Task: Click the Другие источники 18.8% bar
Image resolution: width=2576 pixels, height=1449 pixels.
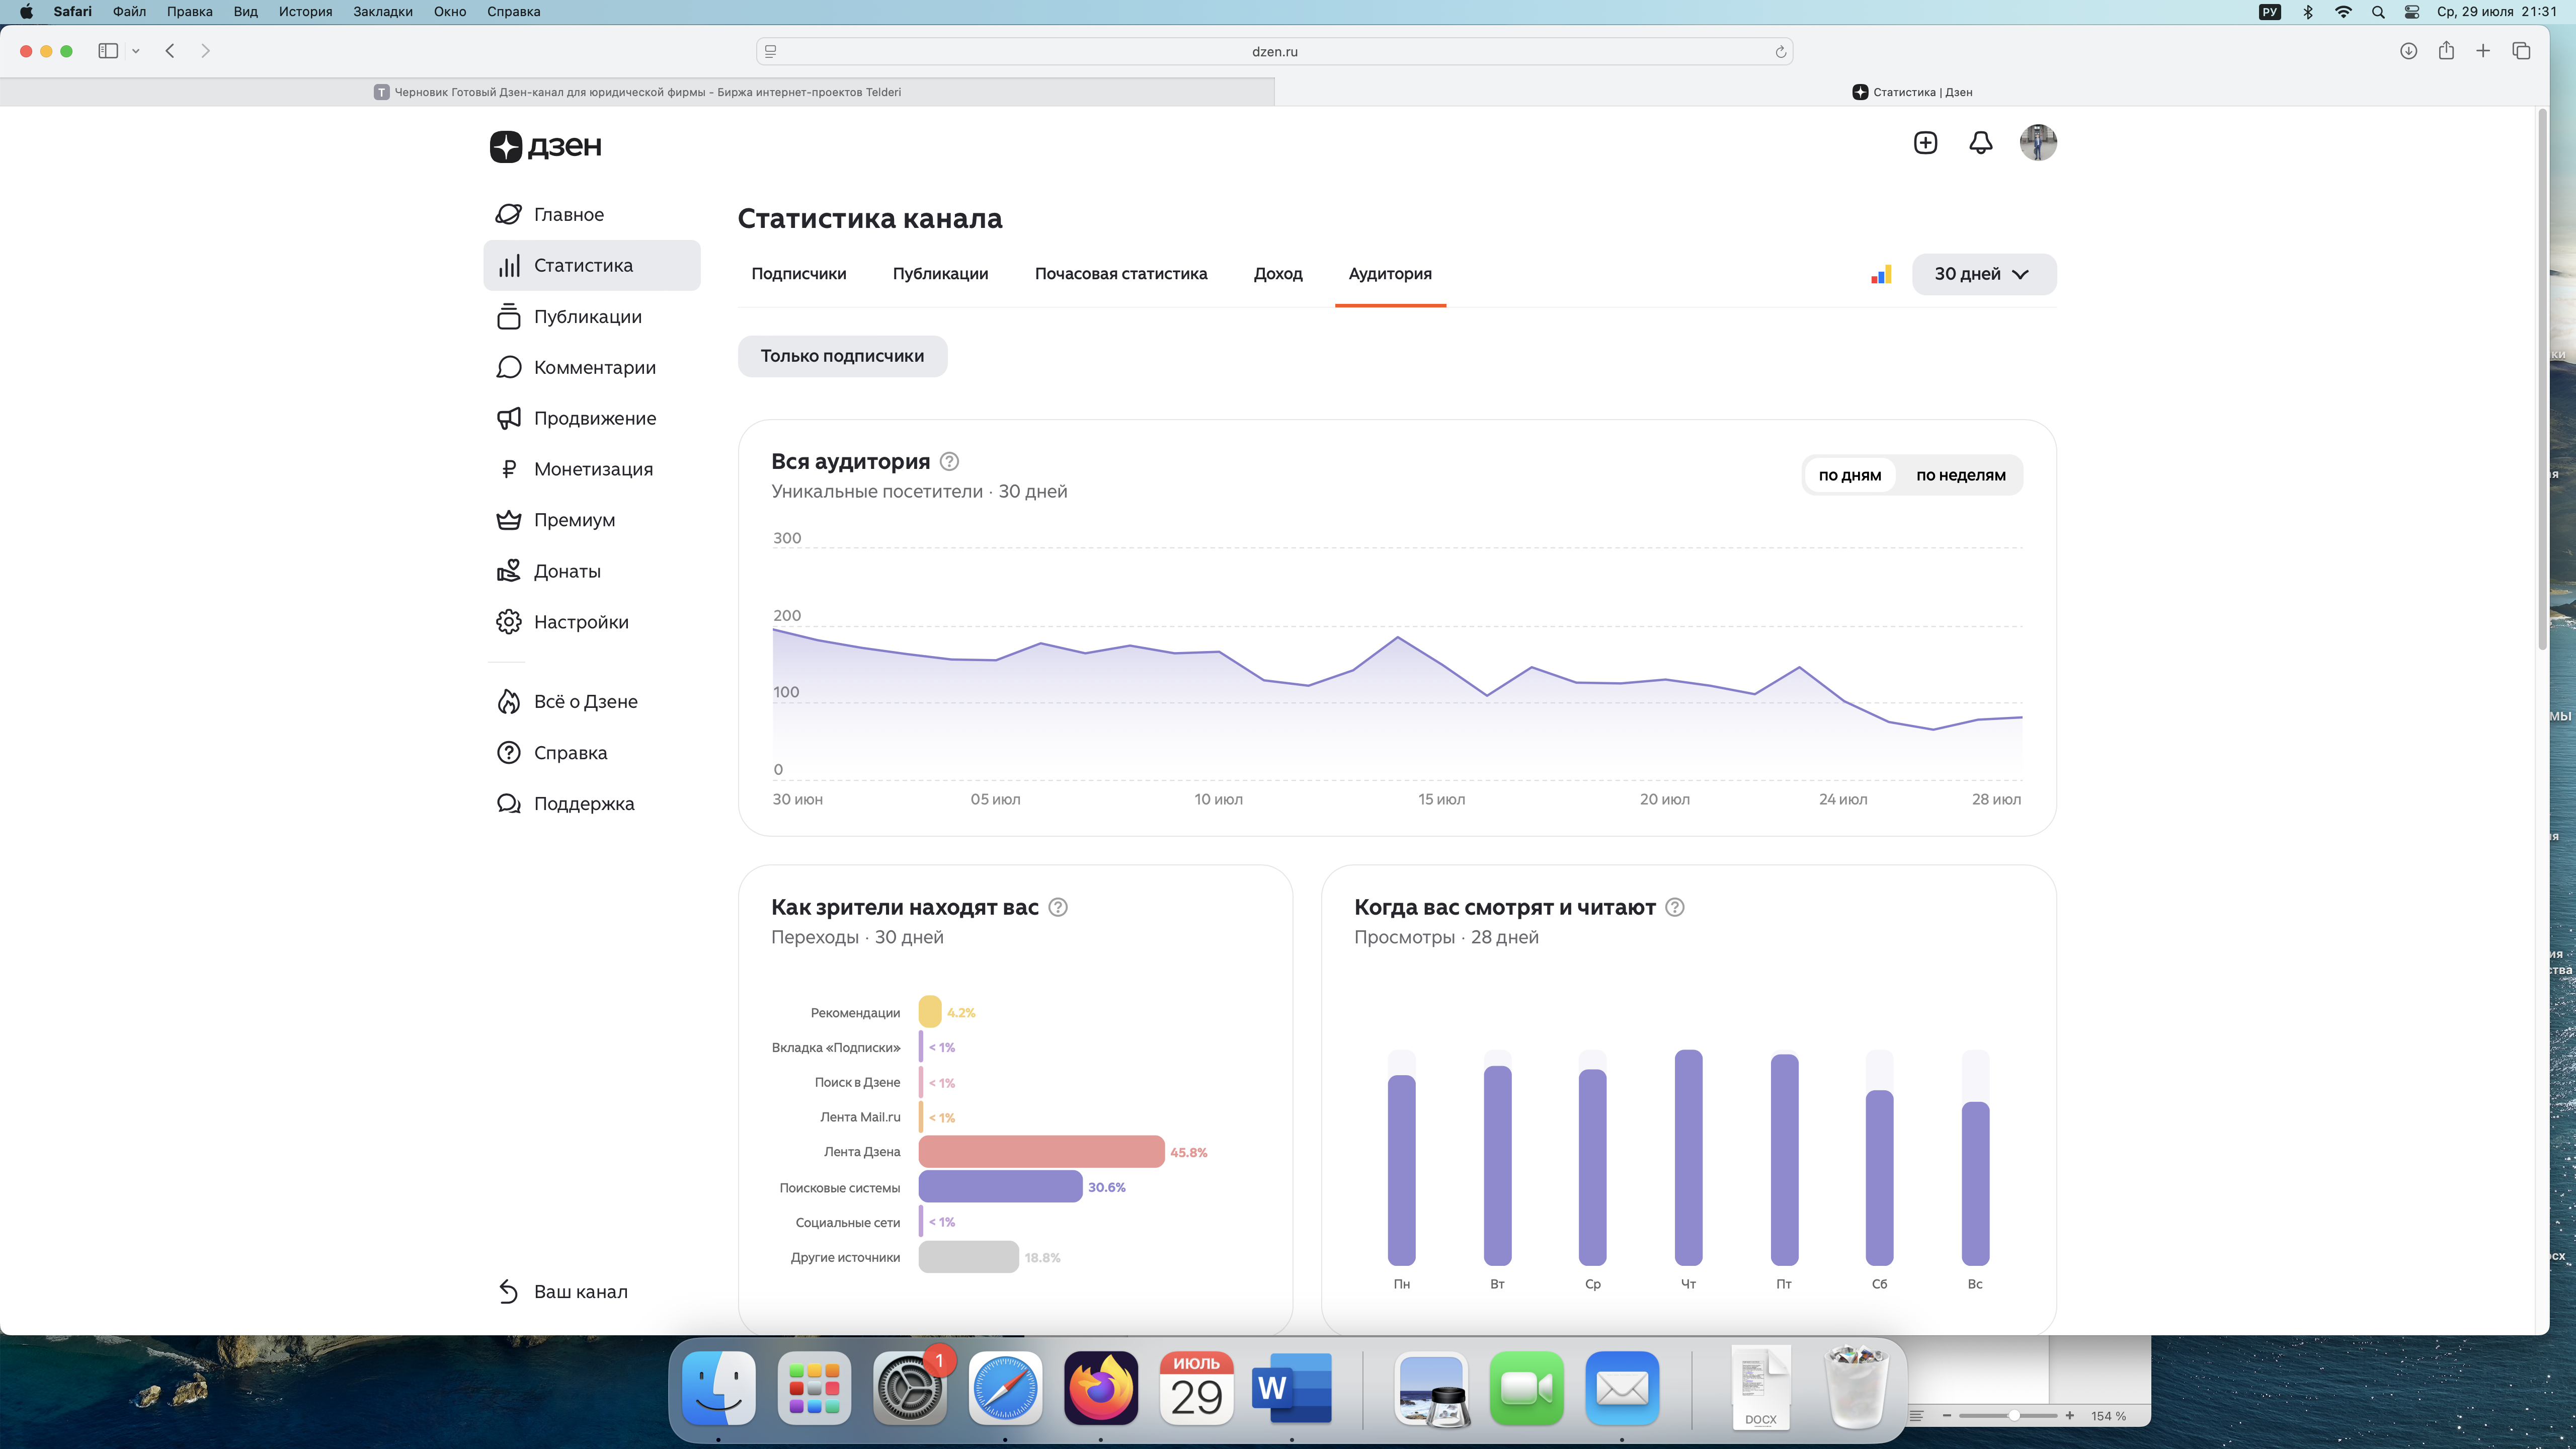Action: [968, 1257]
